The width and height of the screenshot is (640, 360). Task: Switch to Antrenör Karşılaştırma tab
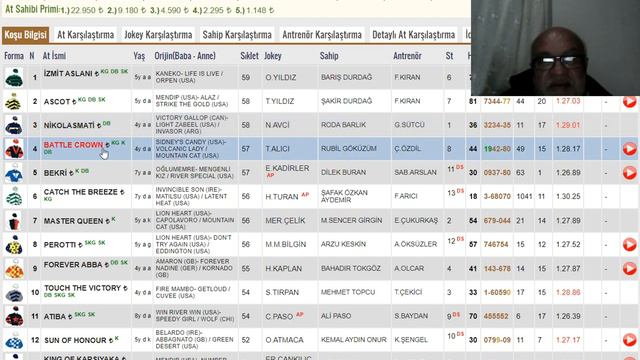point(322,35)
